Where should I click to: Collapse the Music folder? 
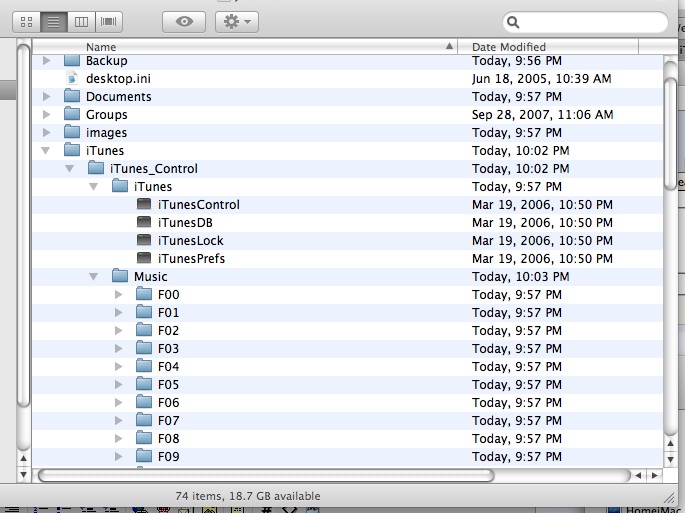(93, 277)
